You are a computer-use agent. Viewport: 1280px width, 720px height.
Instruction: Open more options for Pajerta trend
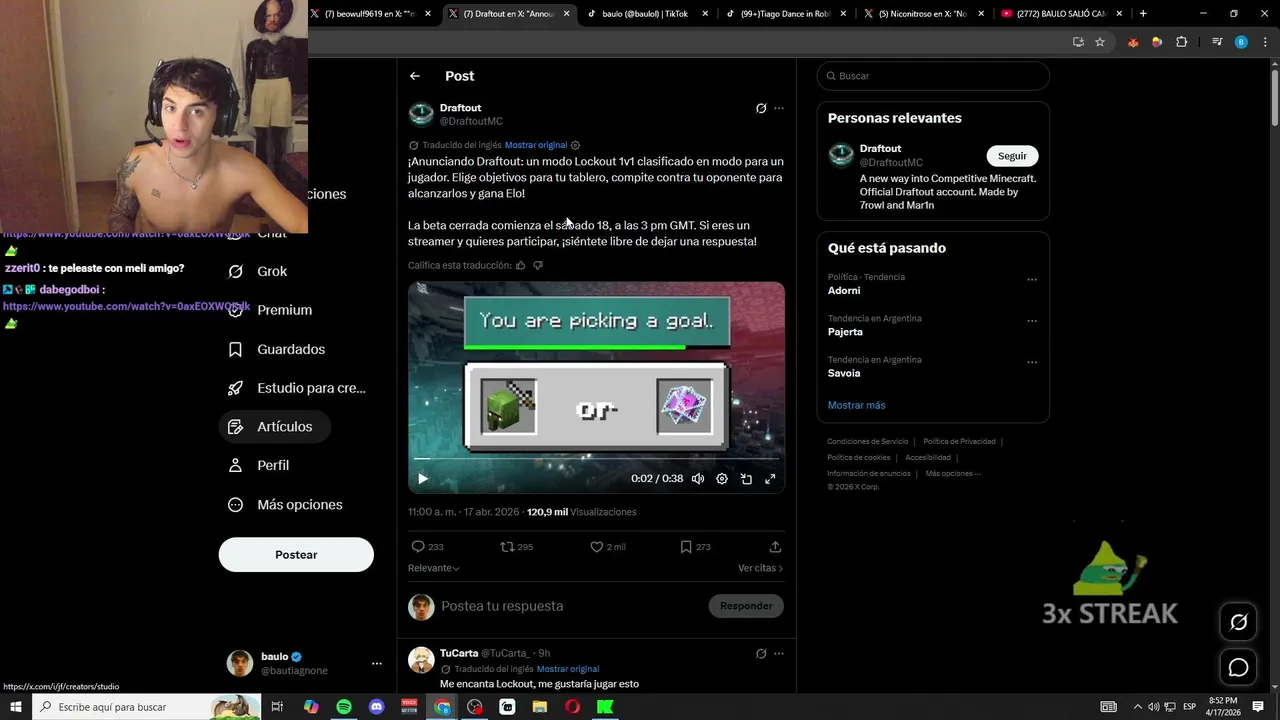1032,321
